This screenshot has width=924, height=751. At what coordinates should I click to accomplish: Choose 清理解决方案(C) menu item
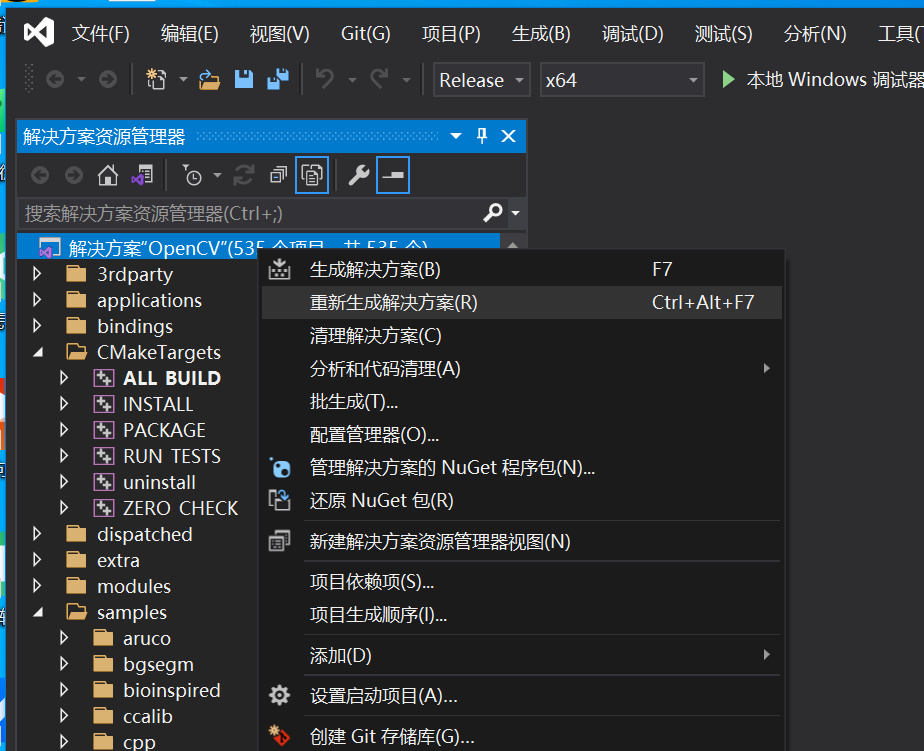(522, 335)
